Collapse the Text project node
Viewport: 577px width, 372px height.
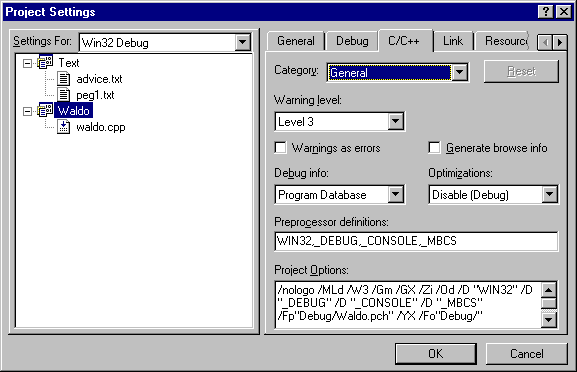(x=27, y=63)
